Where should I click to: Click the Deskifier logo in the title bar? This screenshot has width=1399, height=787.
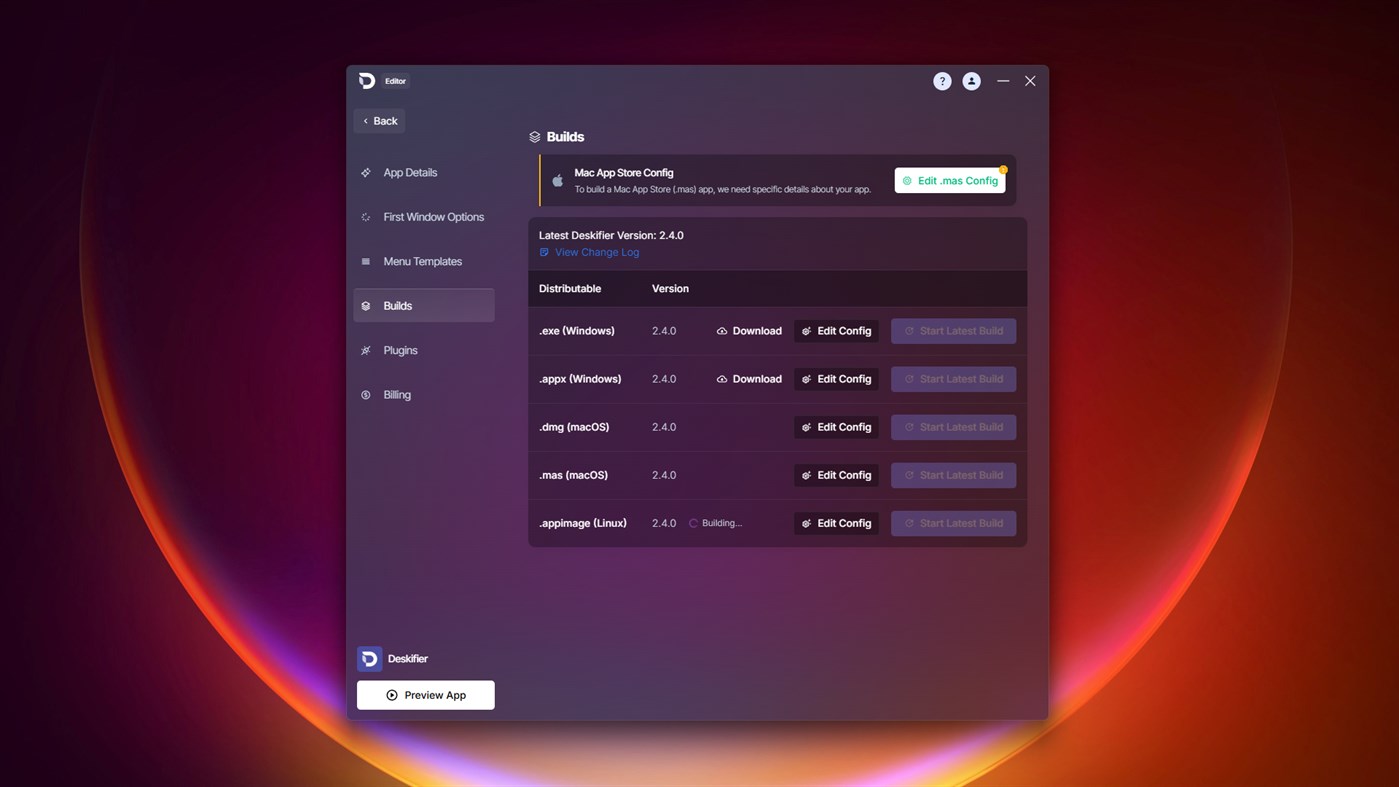click(x=367, y=81)
